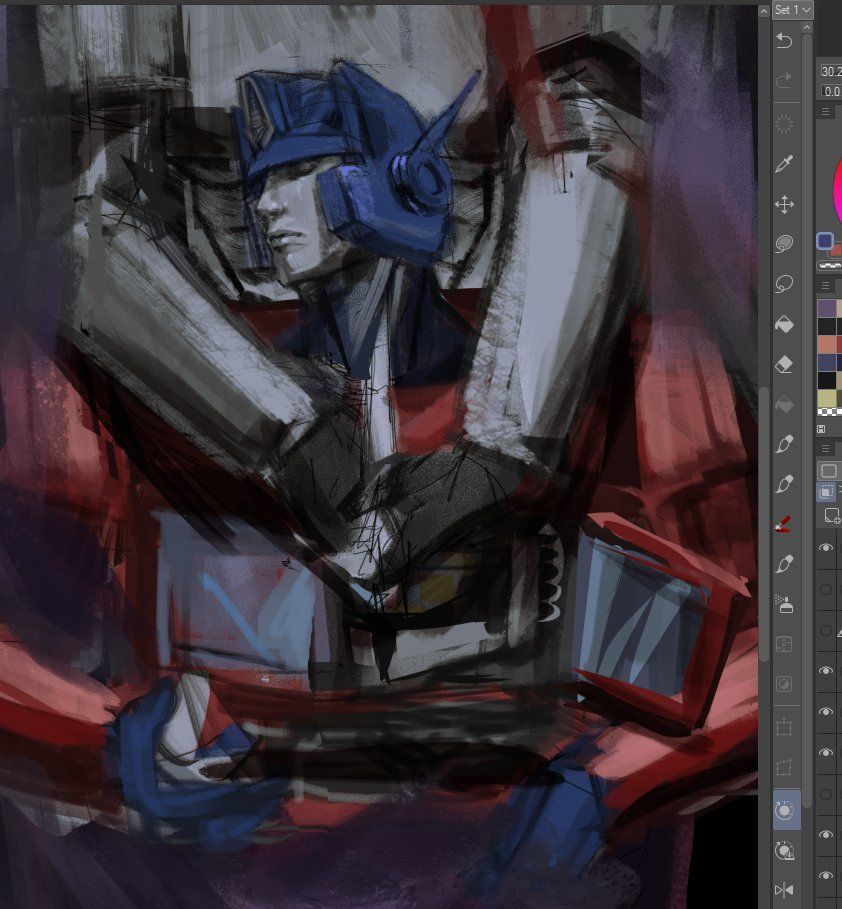This screenshot has width=842, height=909.
Task: Click the save color set disk icon
Action: point(821,429)
